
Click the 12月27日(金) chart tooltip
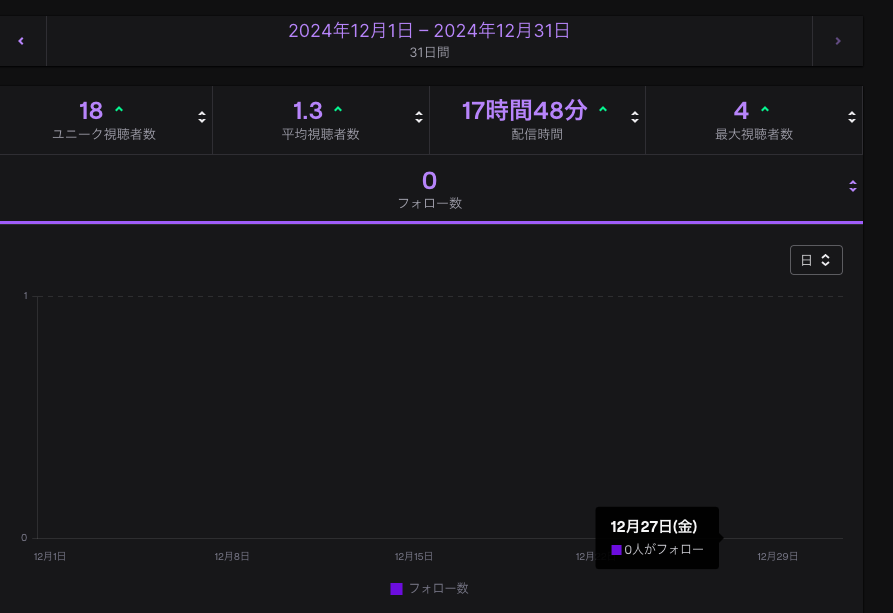(656, 537)
